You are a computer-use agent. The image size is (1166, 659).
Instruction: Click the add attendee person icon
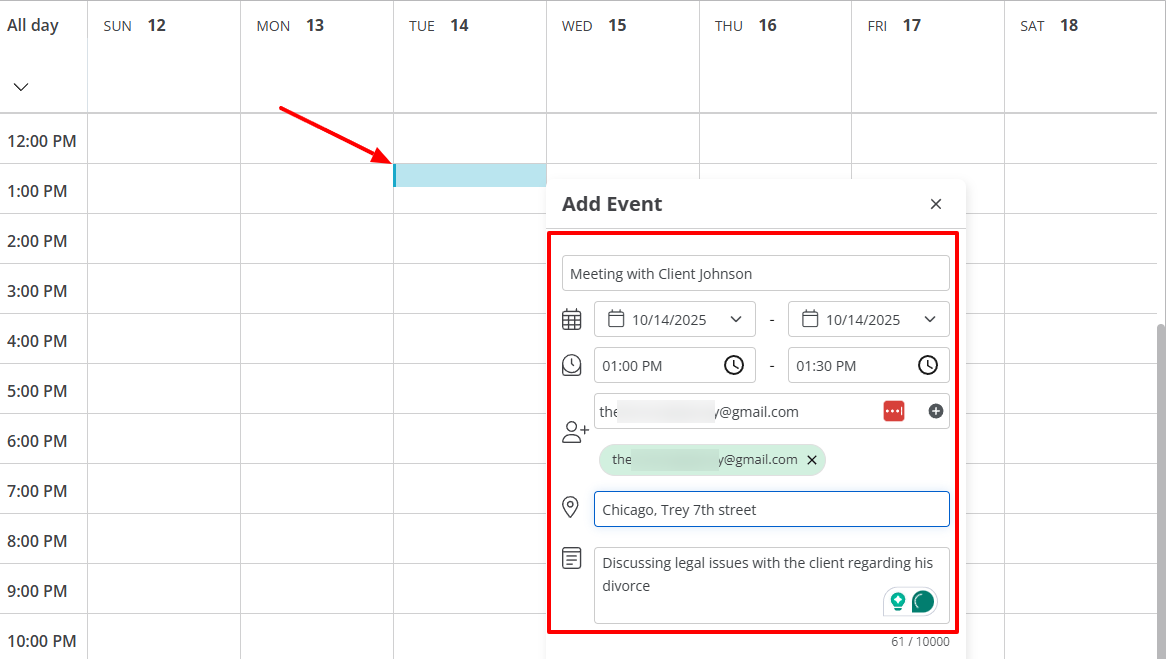(x=574, y=431)
